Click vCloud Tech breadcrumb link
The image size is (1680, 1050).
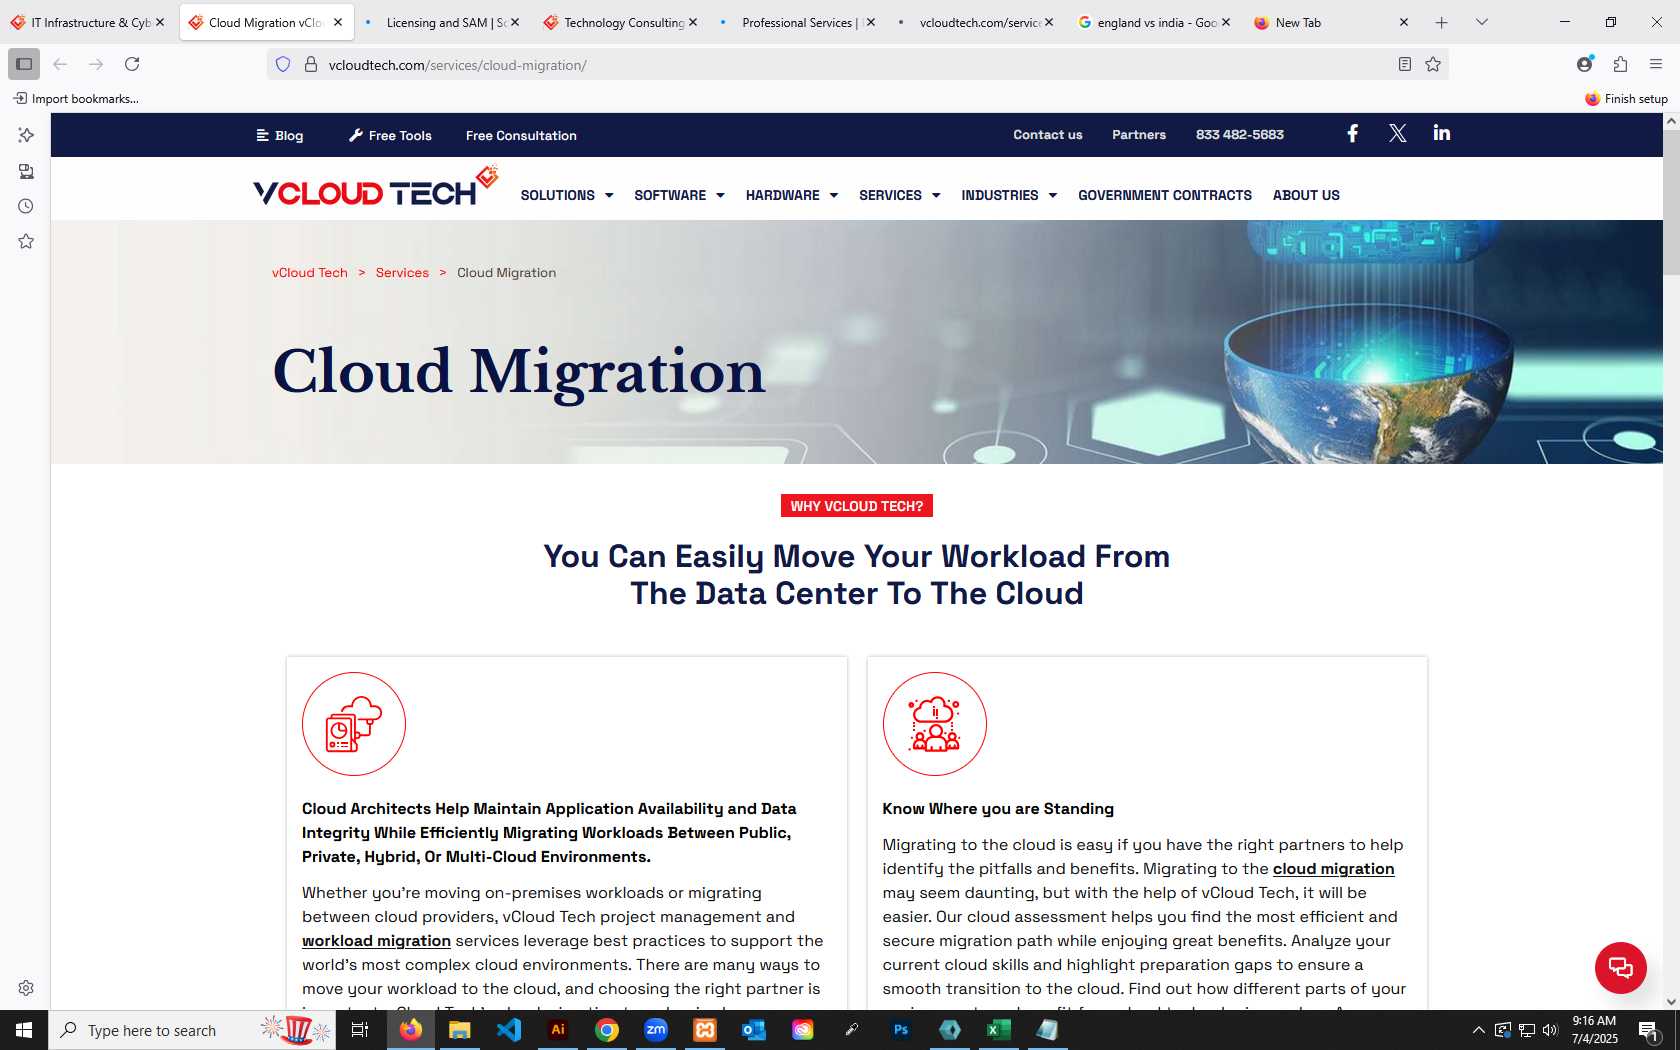tap(310, 272)
